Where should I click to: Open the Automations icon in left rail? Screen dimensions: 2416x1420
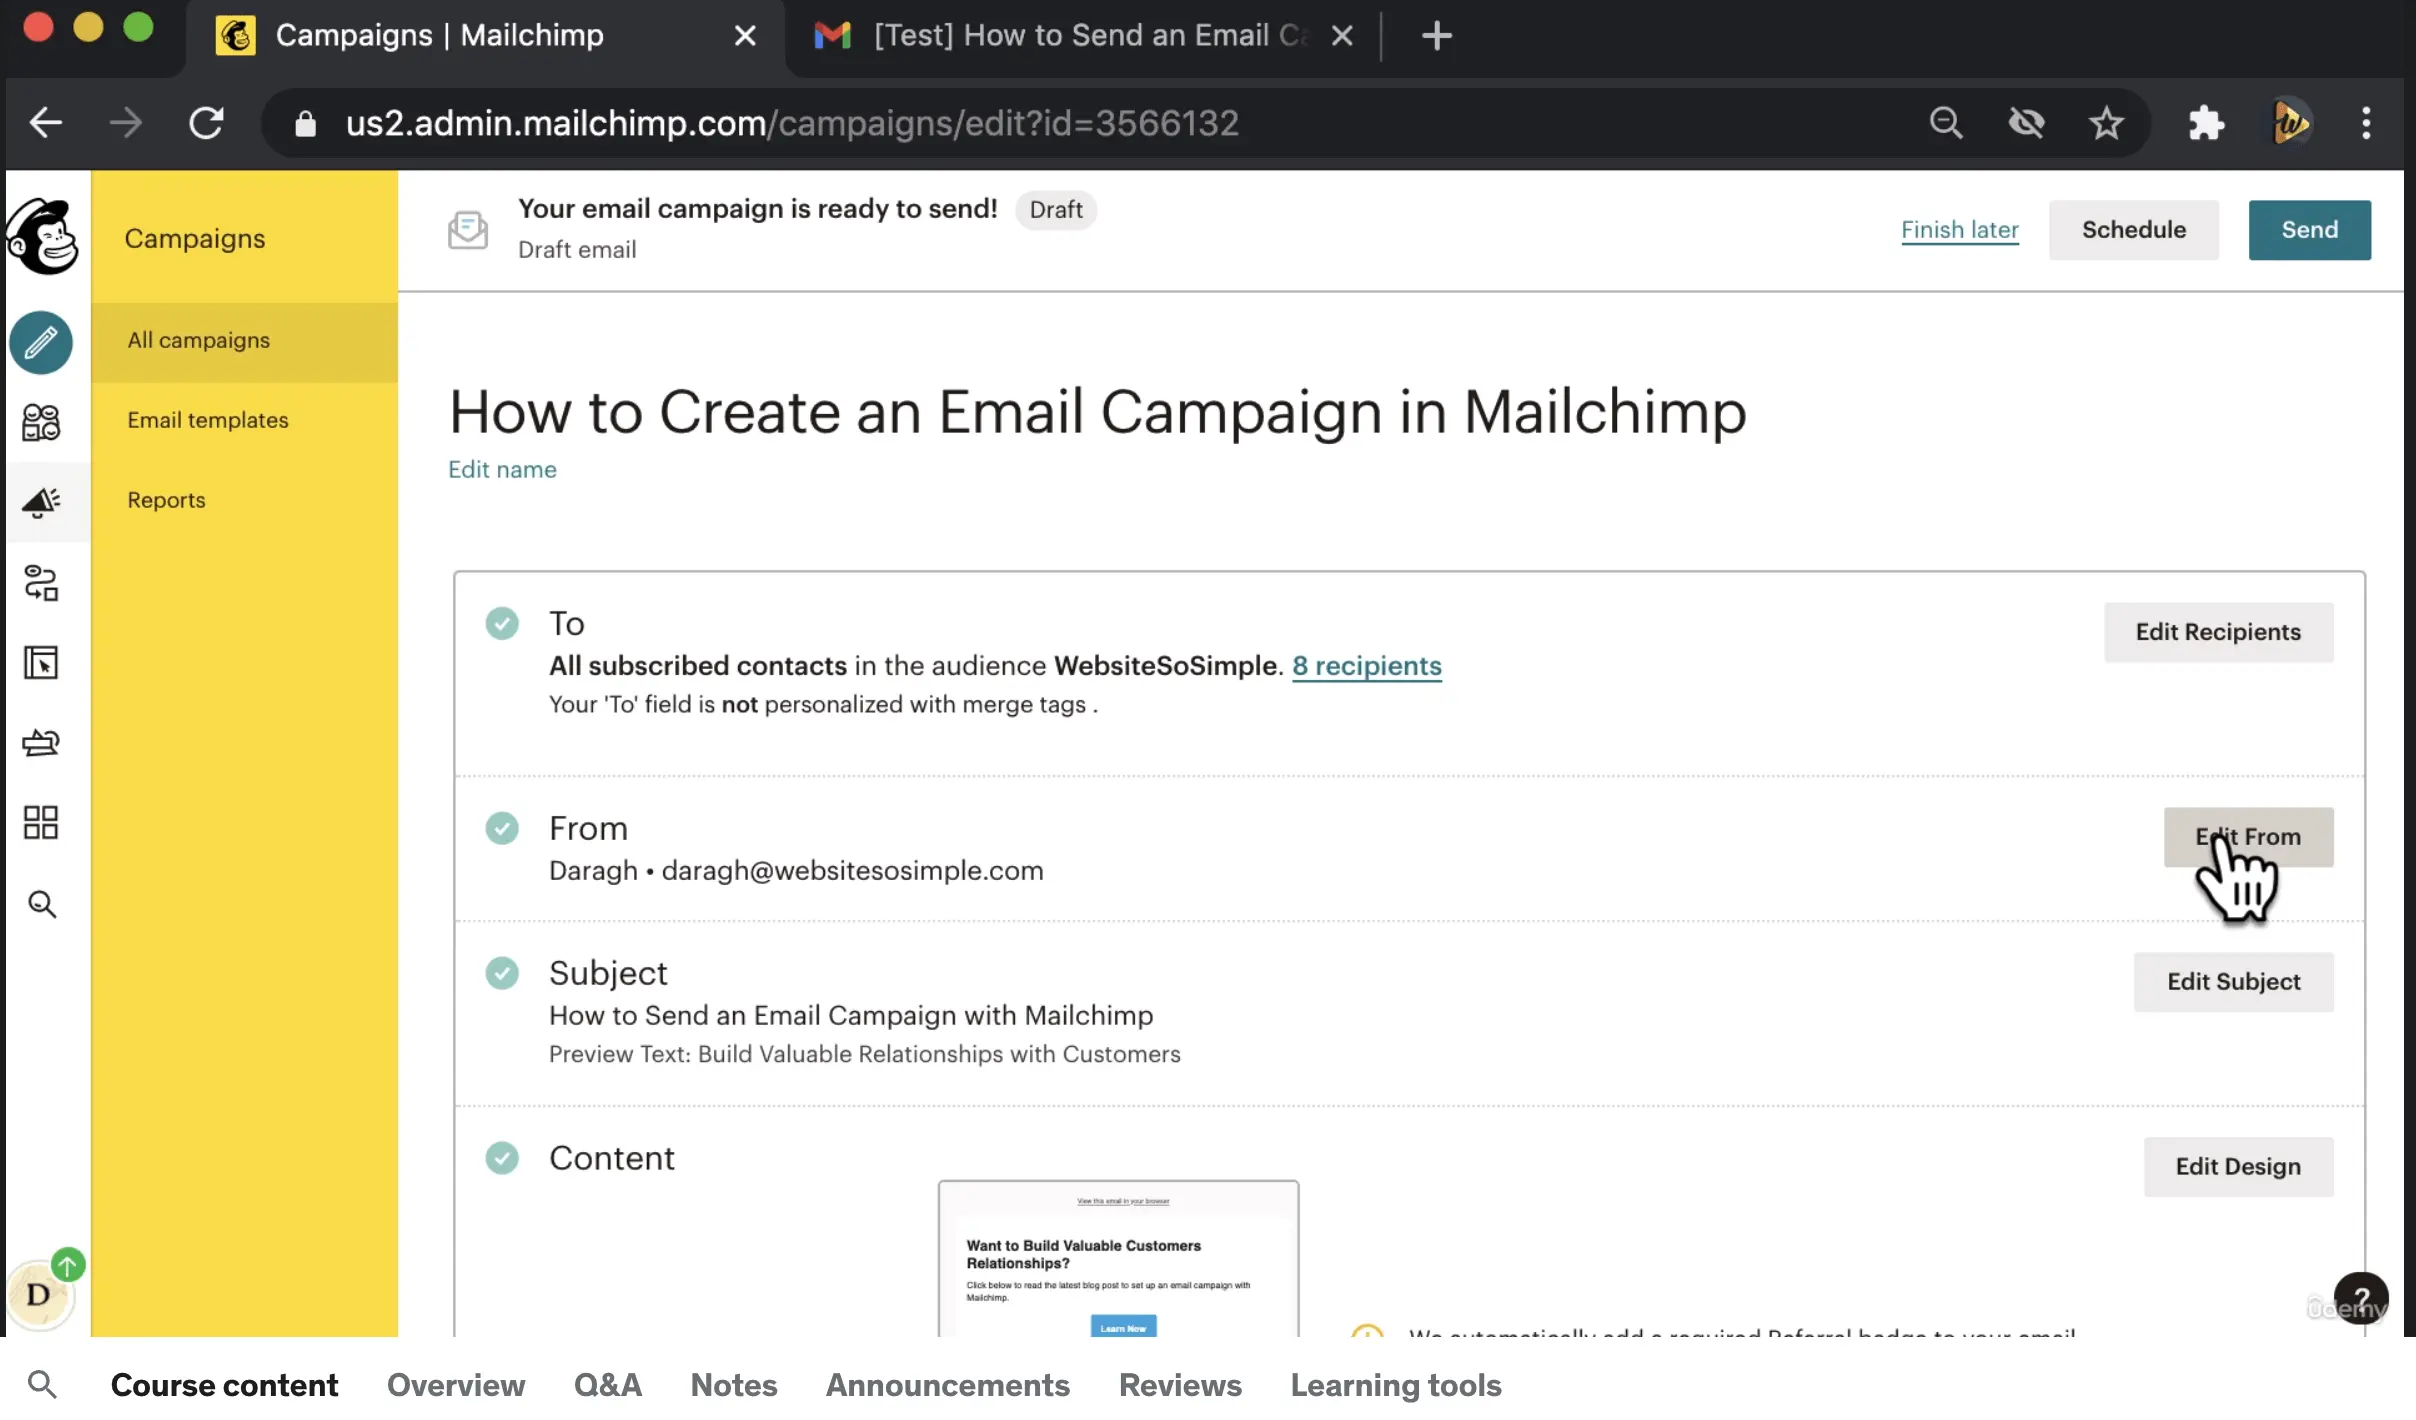pyautogui.click(x=41, y=583)
